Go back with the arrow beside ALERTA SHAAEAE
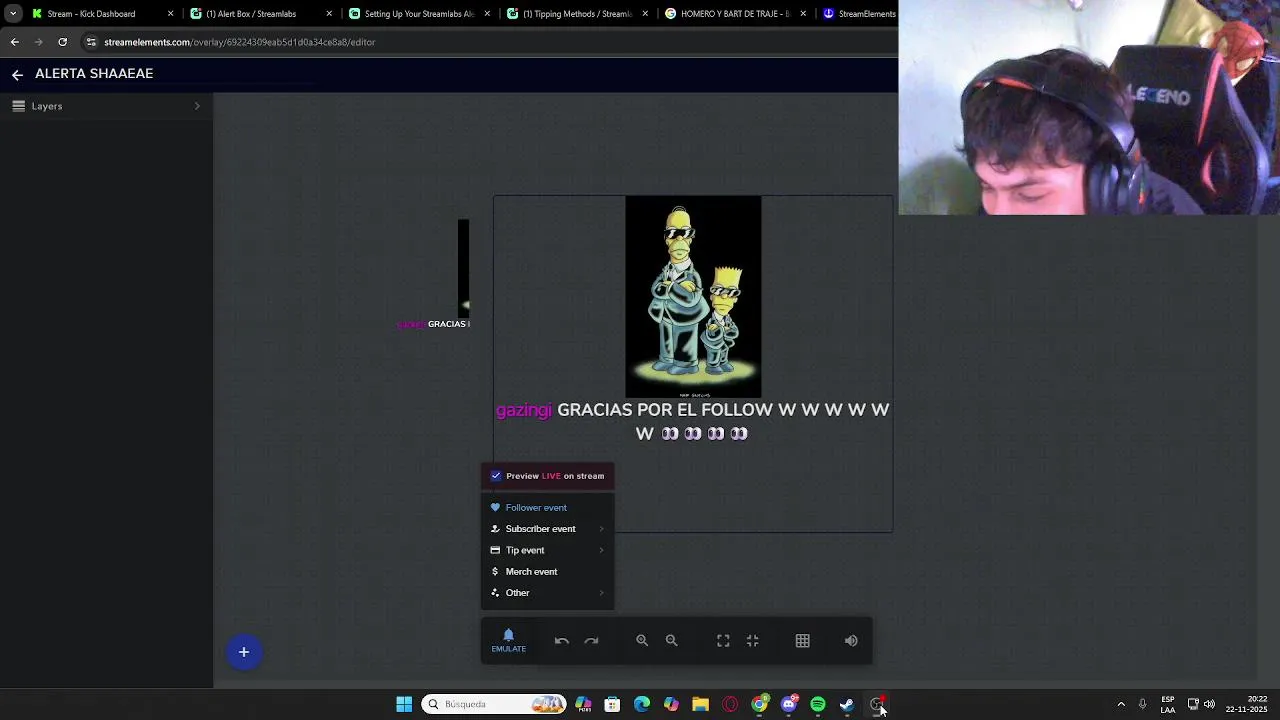This screenshot has width=1280, height=720. coord(17,74)
